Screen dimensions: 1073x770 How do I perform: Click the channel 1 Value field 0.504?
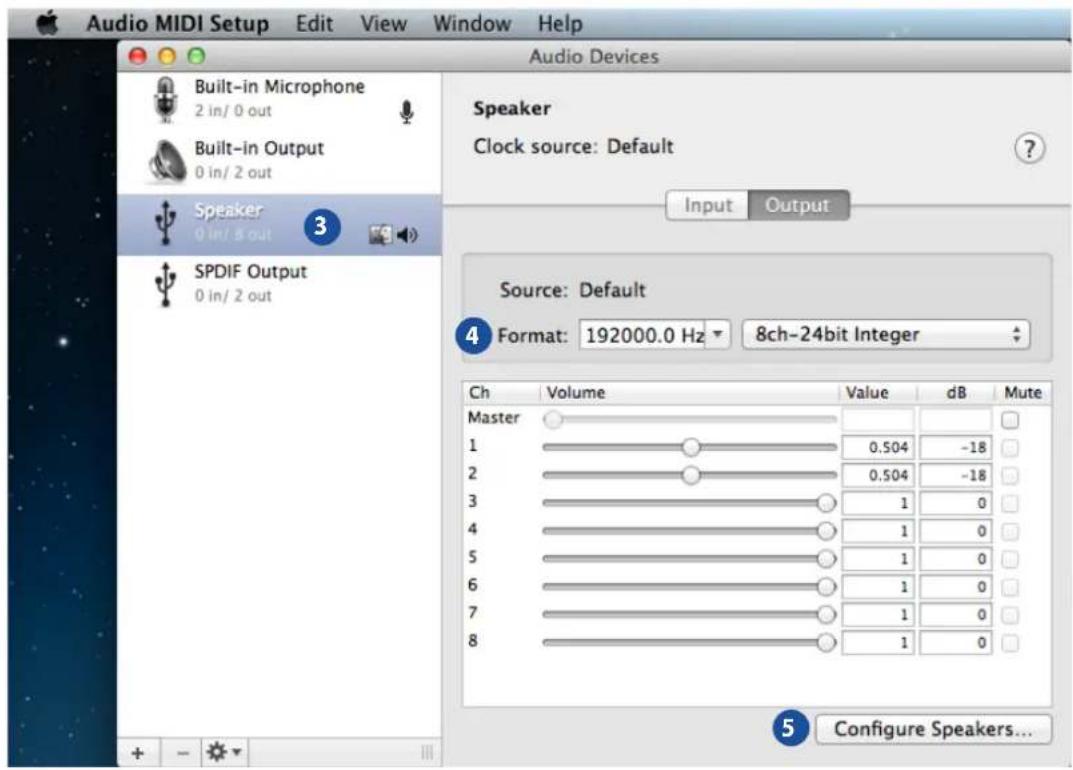[878, 448]
